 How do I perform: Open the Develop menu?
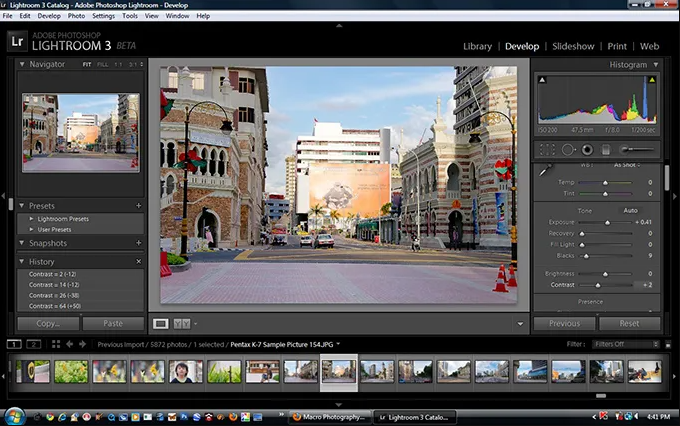click(x=48, y=16)
